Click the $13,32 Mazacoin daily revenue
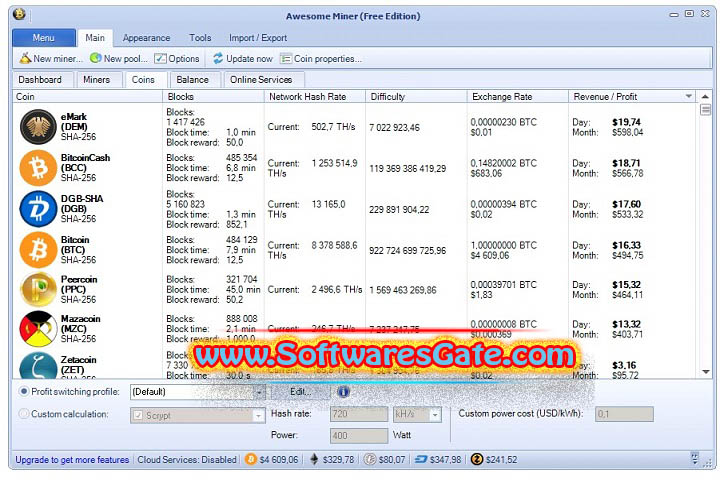The width and height of the screenshot is (720, 480). pos(626,324)
